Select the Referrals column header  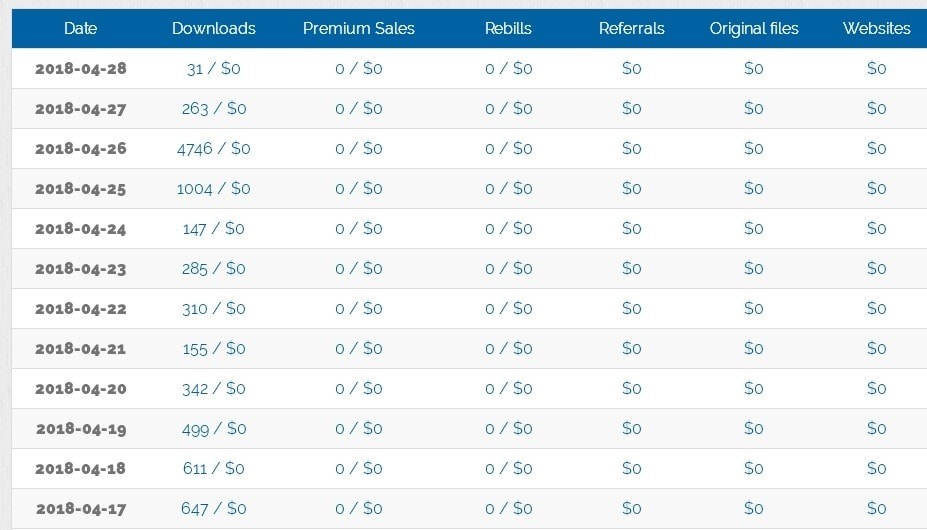[x=631, y=28]
